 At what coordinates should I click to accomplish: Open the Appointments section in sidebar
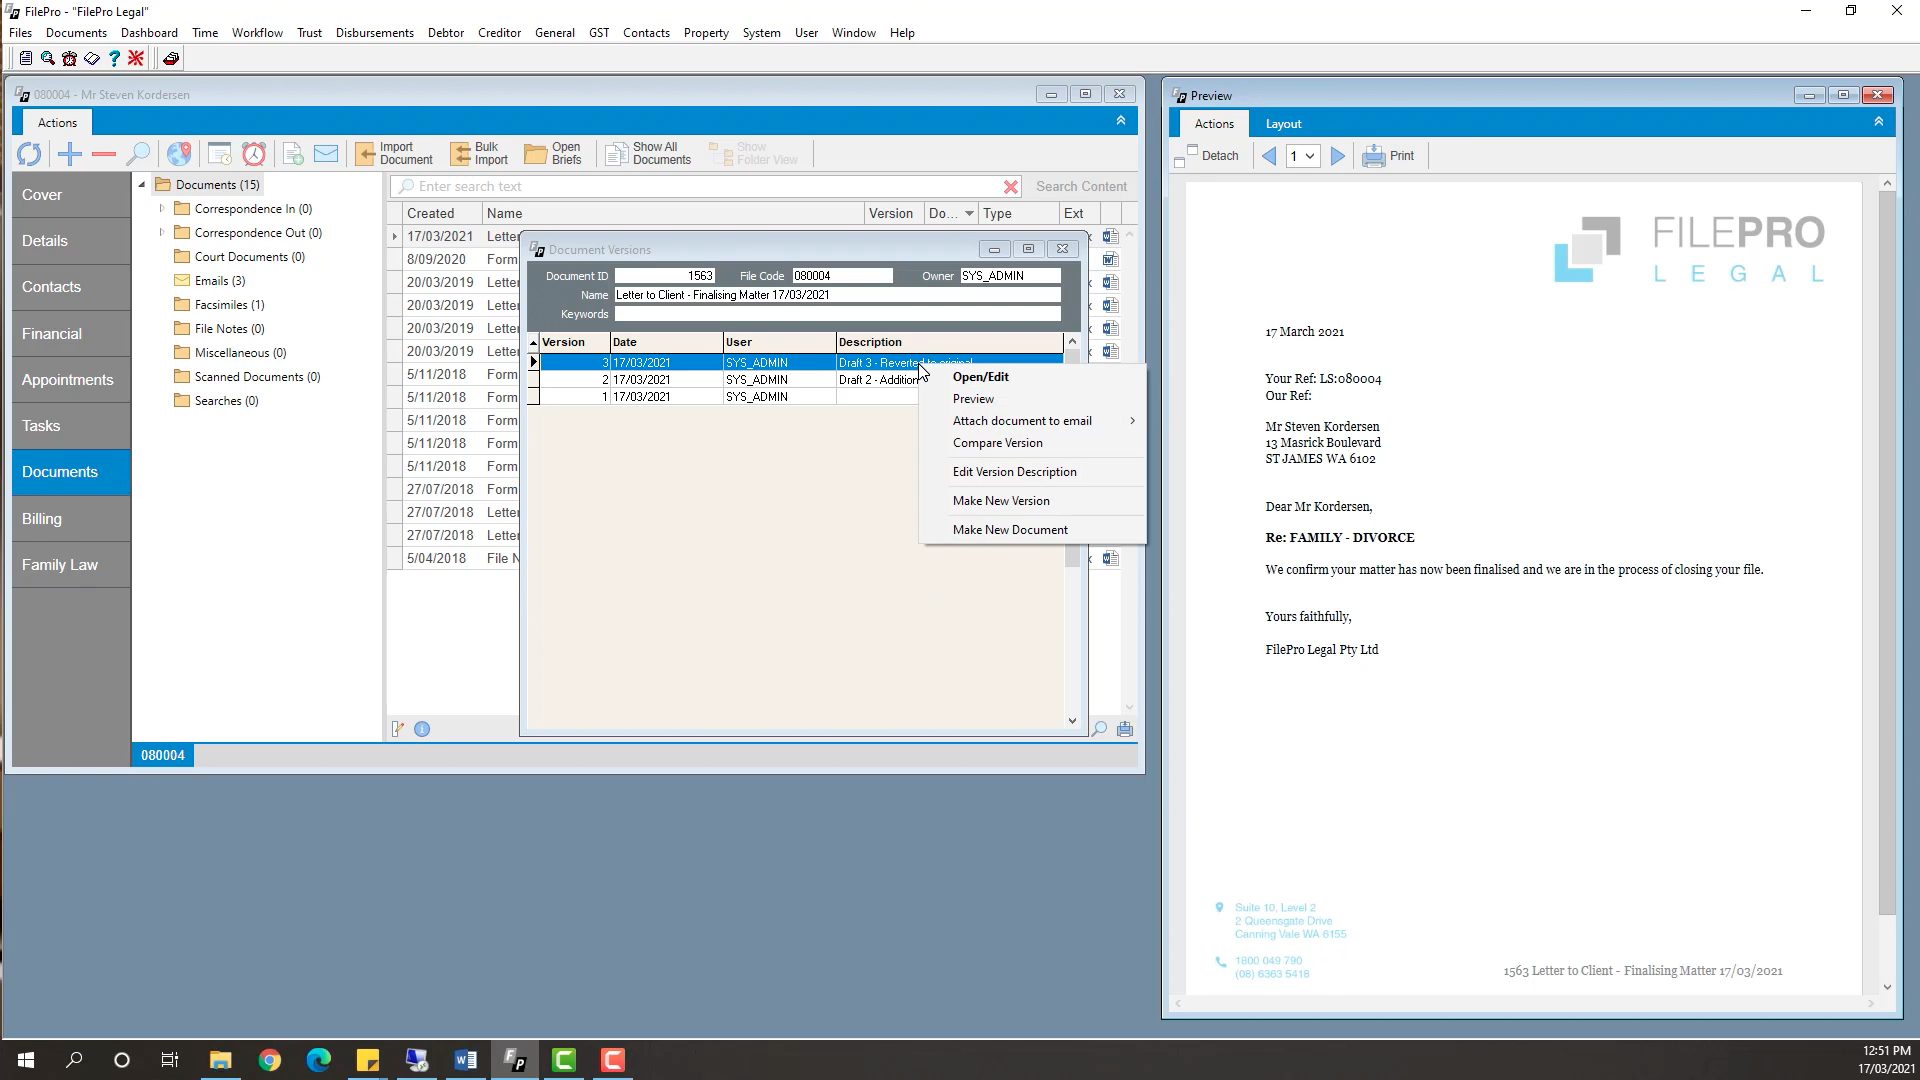71,380
